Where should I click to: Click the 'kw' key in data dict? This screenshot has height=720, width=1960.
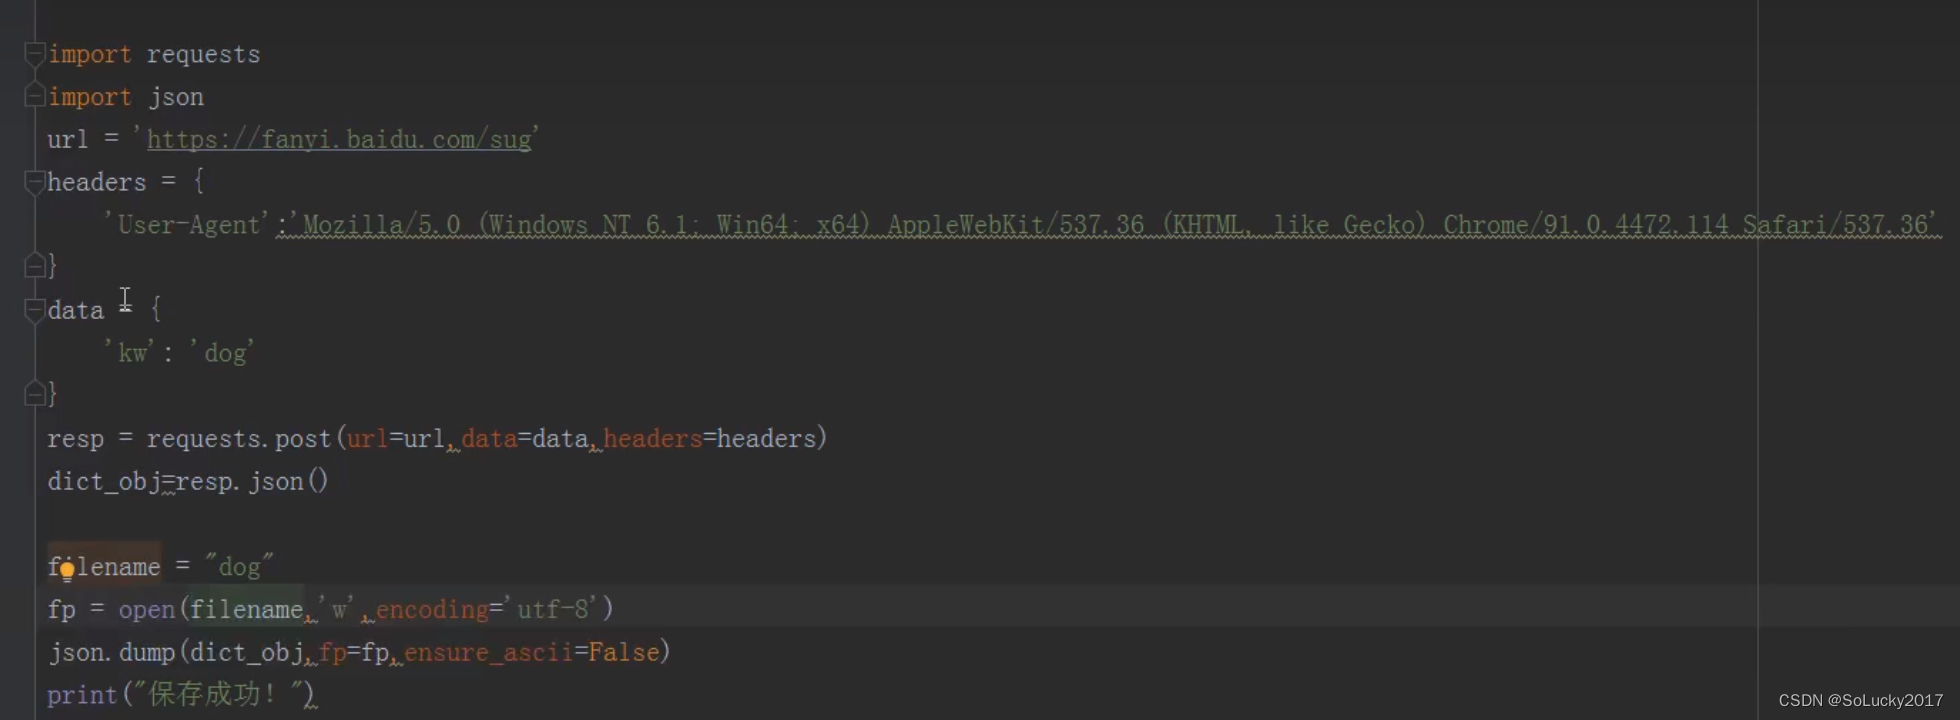click(x=132, y=353)
